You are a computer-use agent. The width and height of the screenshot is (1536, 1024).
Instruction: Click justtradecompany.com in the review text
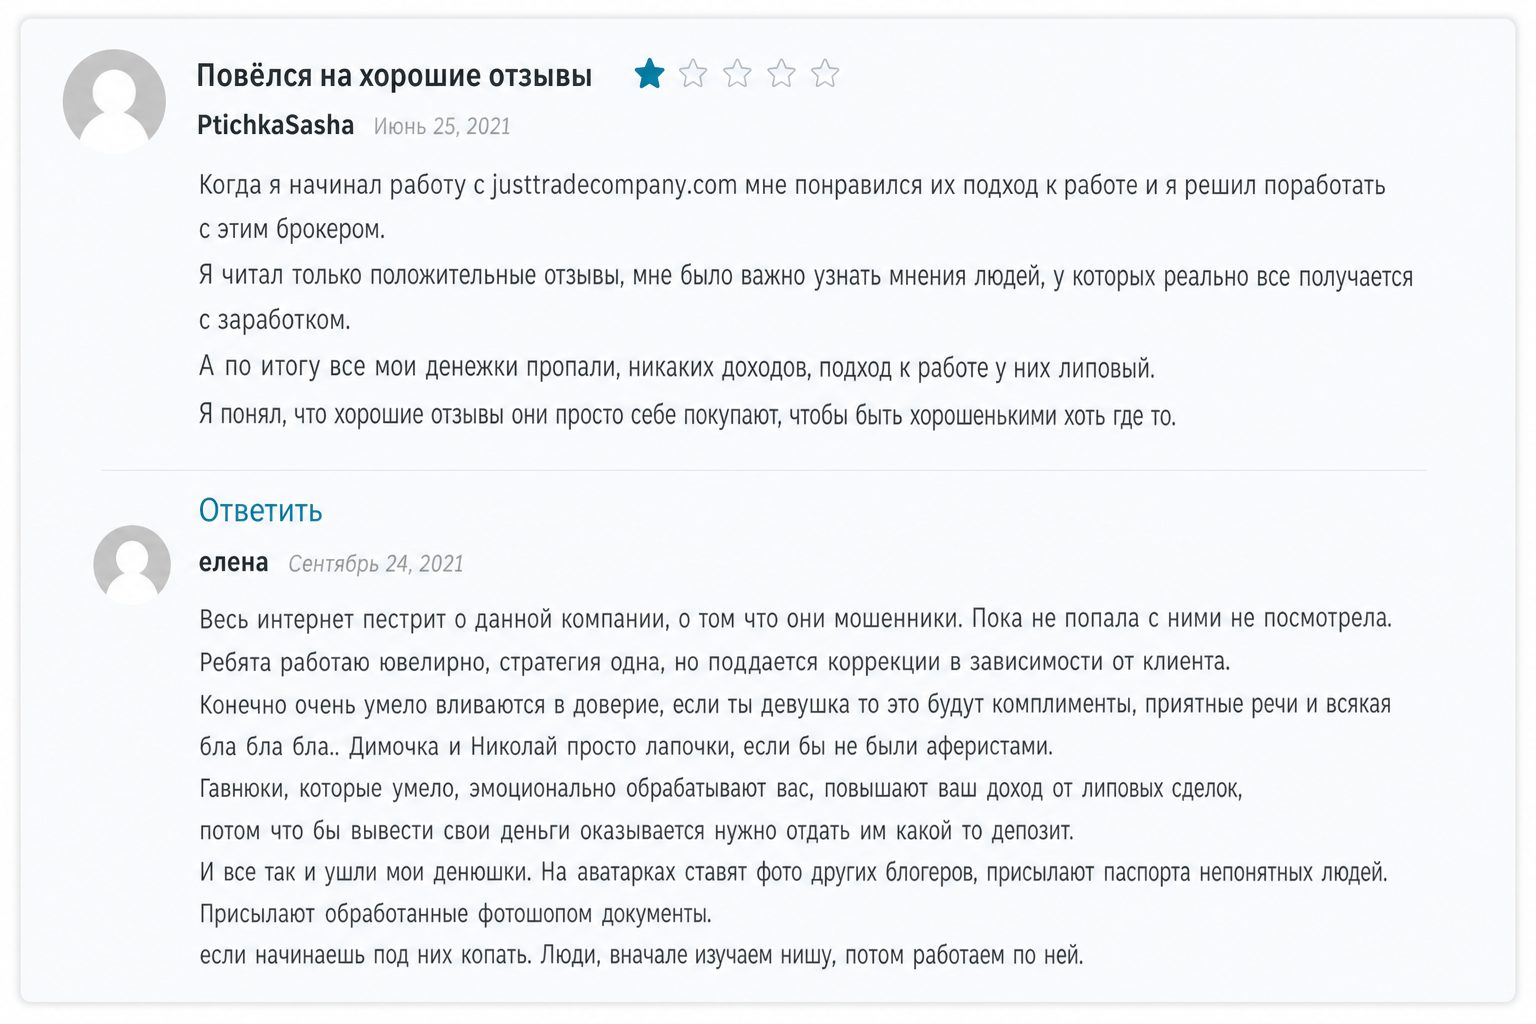point(614,186)
